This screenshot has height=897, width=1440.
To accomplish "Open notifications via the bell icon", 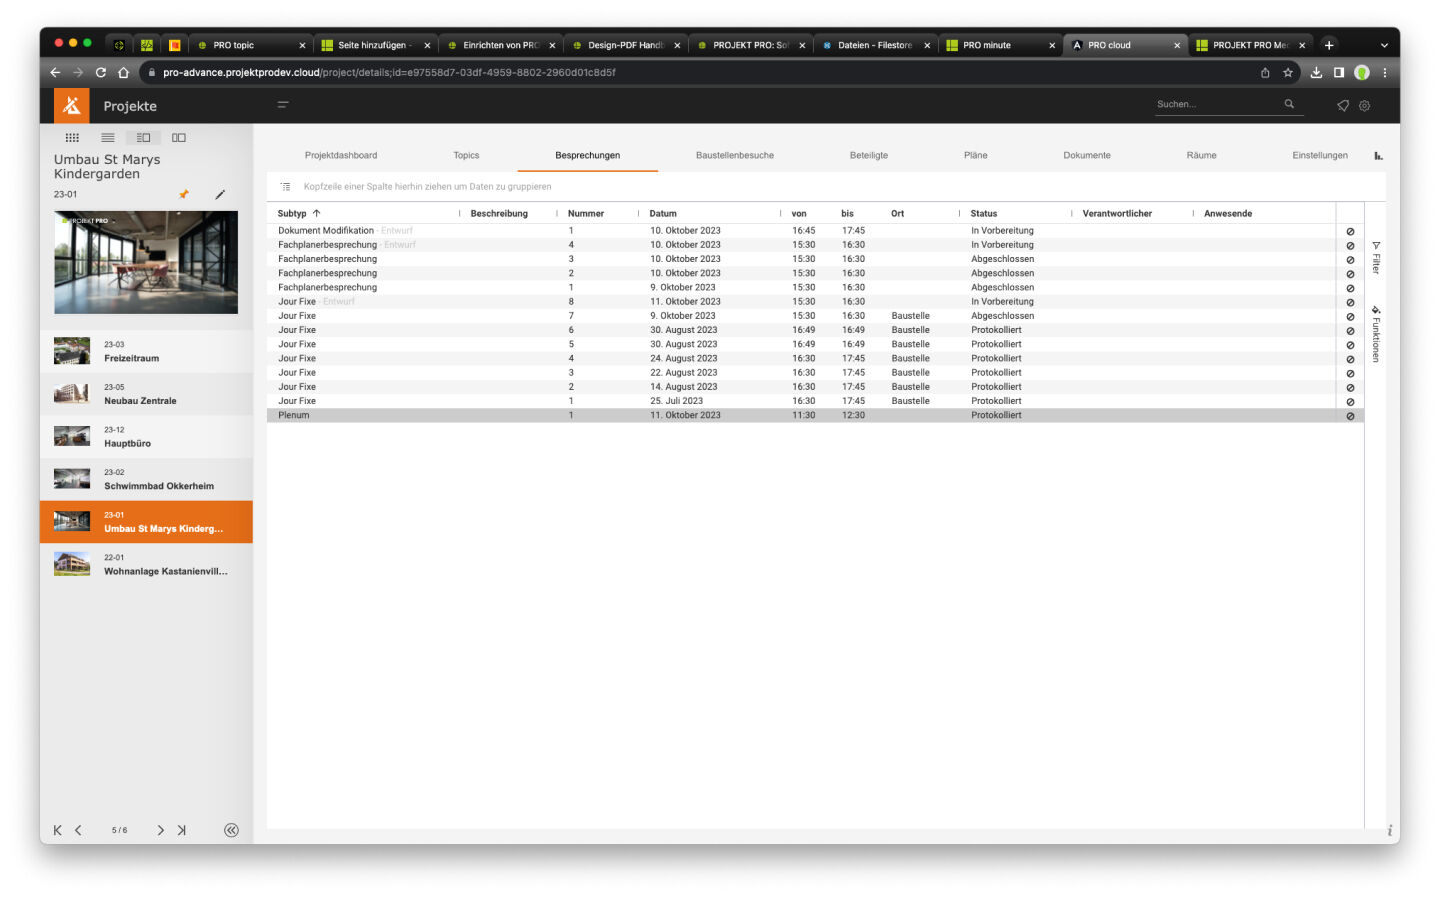I will [1343, 105].
